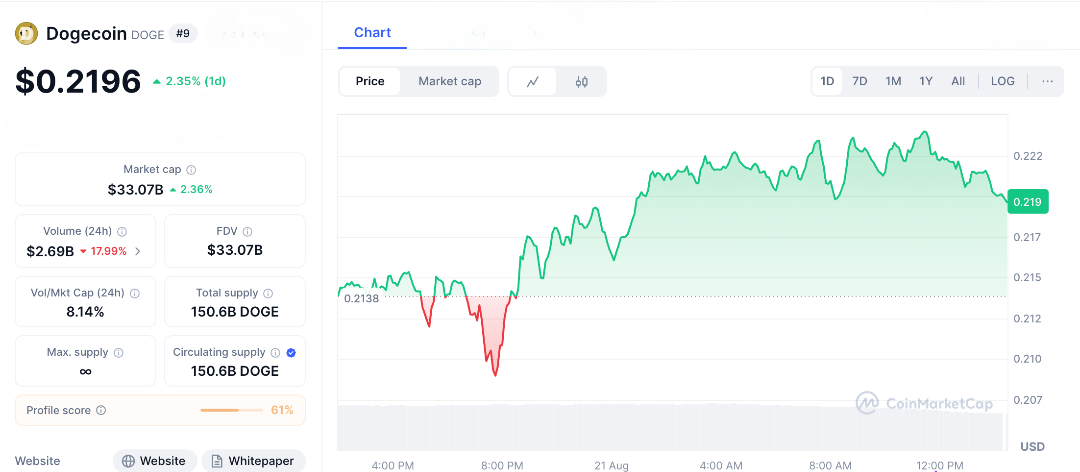Open the chart more options menu
The image size is (1080, 472).
[x=1047, y=81]
